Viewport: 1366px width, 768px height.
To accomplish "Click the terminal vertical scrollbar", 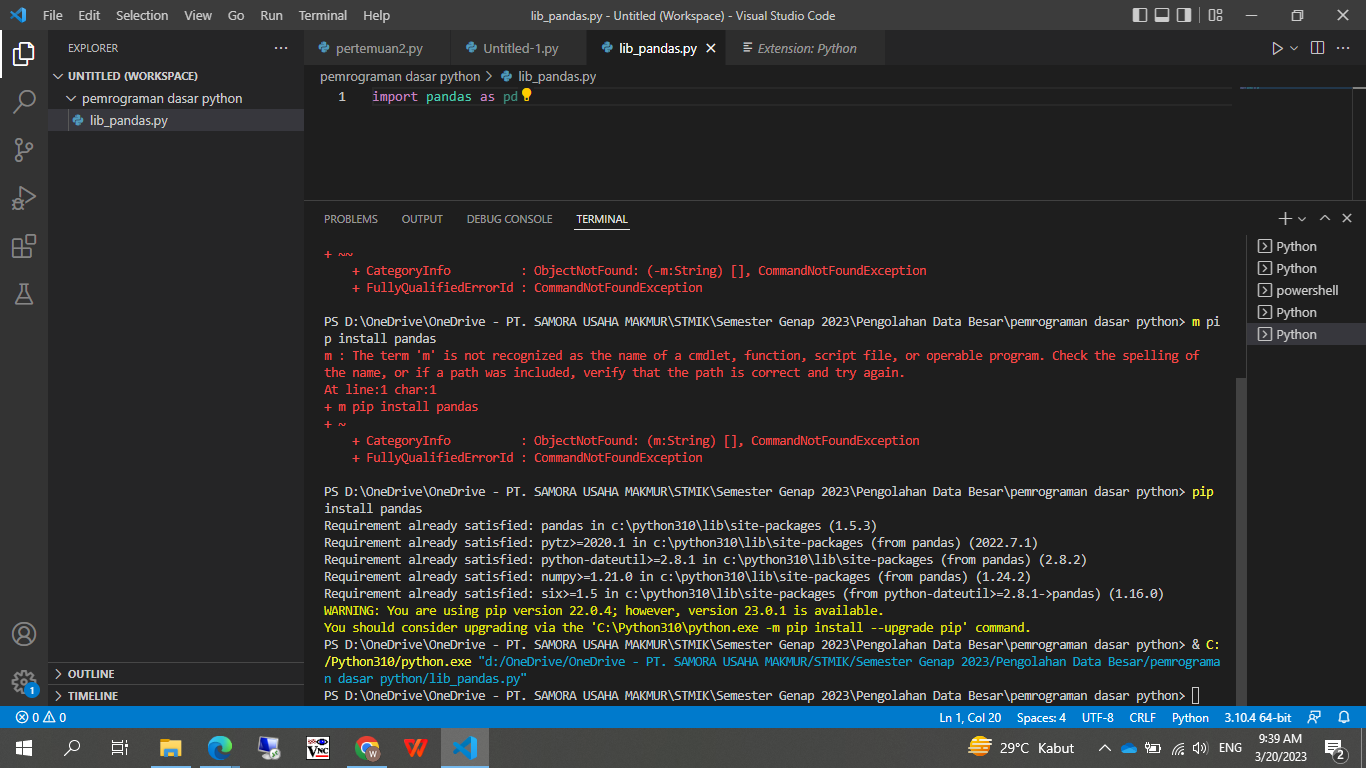I will click(1240, 540).
